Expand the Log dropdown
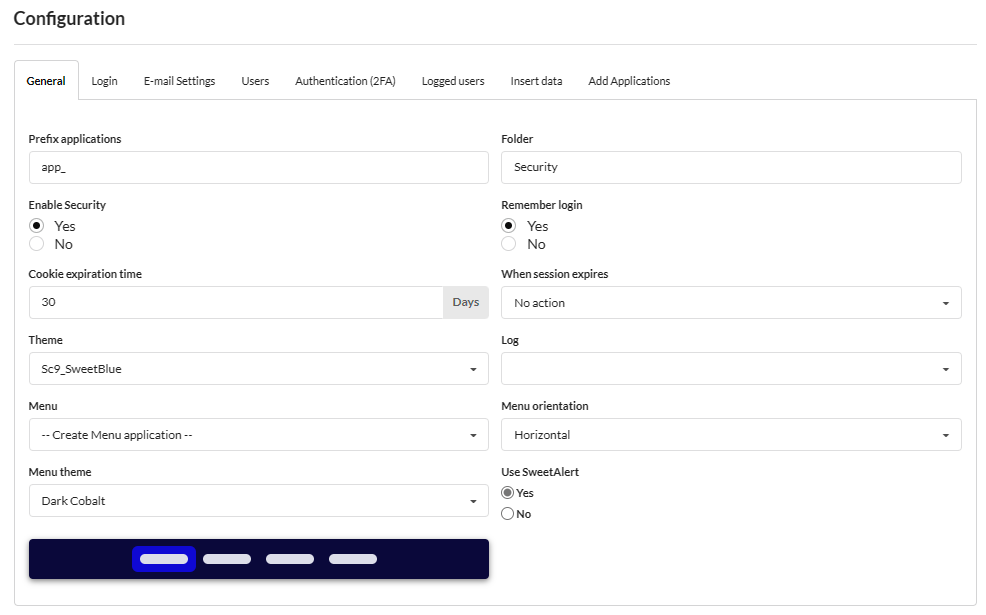986x615 pixels. tap(730, 368)
